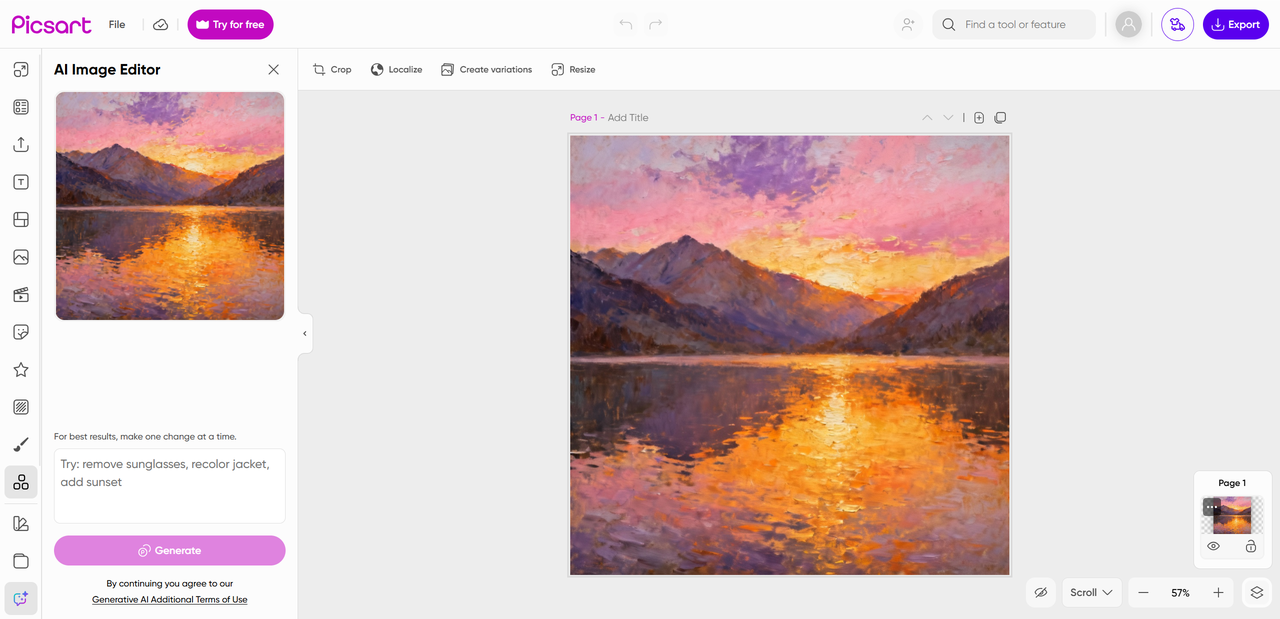1280x619 pixels.
Task: Open the Video clapperboard panel in sidebar
Action: pyautogui.click(x=21, y=295)
